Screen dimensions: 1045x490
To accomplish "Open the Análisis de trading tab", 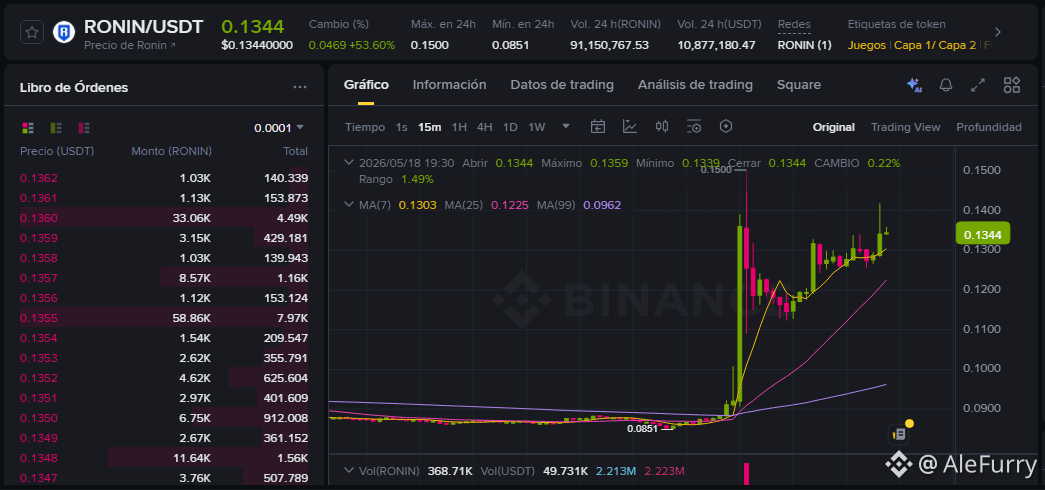I will pyautogui.click(x=695, y=85).
